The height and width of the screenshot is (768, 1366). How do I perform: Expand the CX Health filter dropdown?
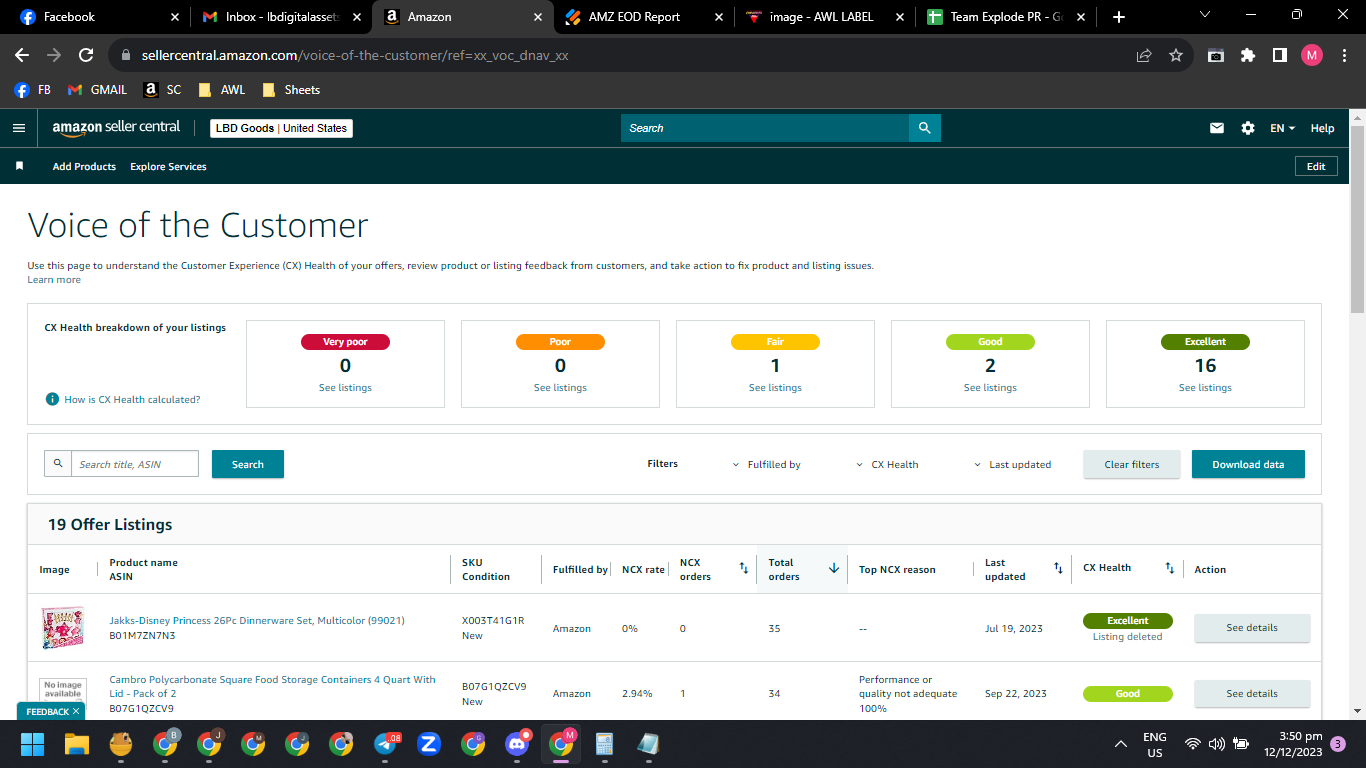(x=887, y=464)
